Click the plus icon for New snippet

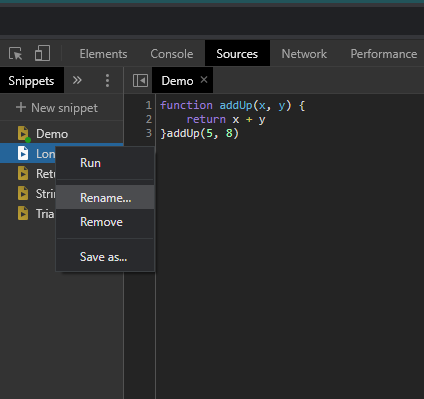[21, 107]
